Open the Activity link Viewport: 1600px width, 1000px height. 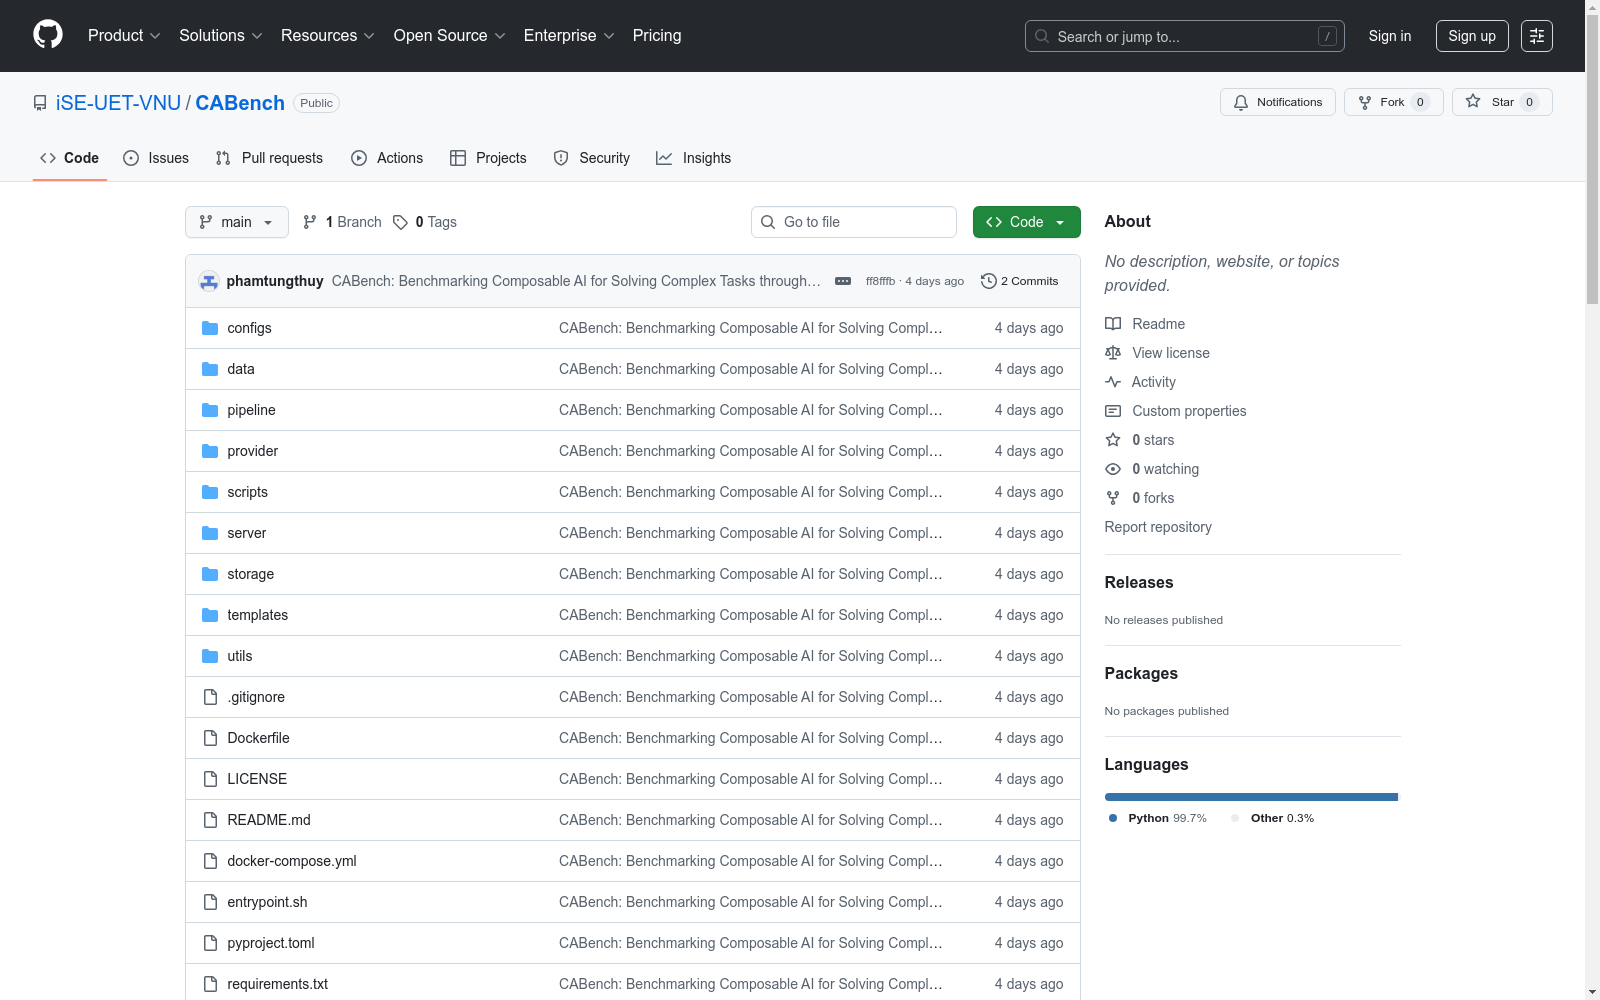click(1140, 382)
